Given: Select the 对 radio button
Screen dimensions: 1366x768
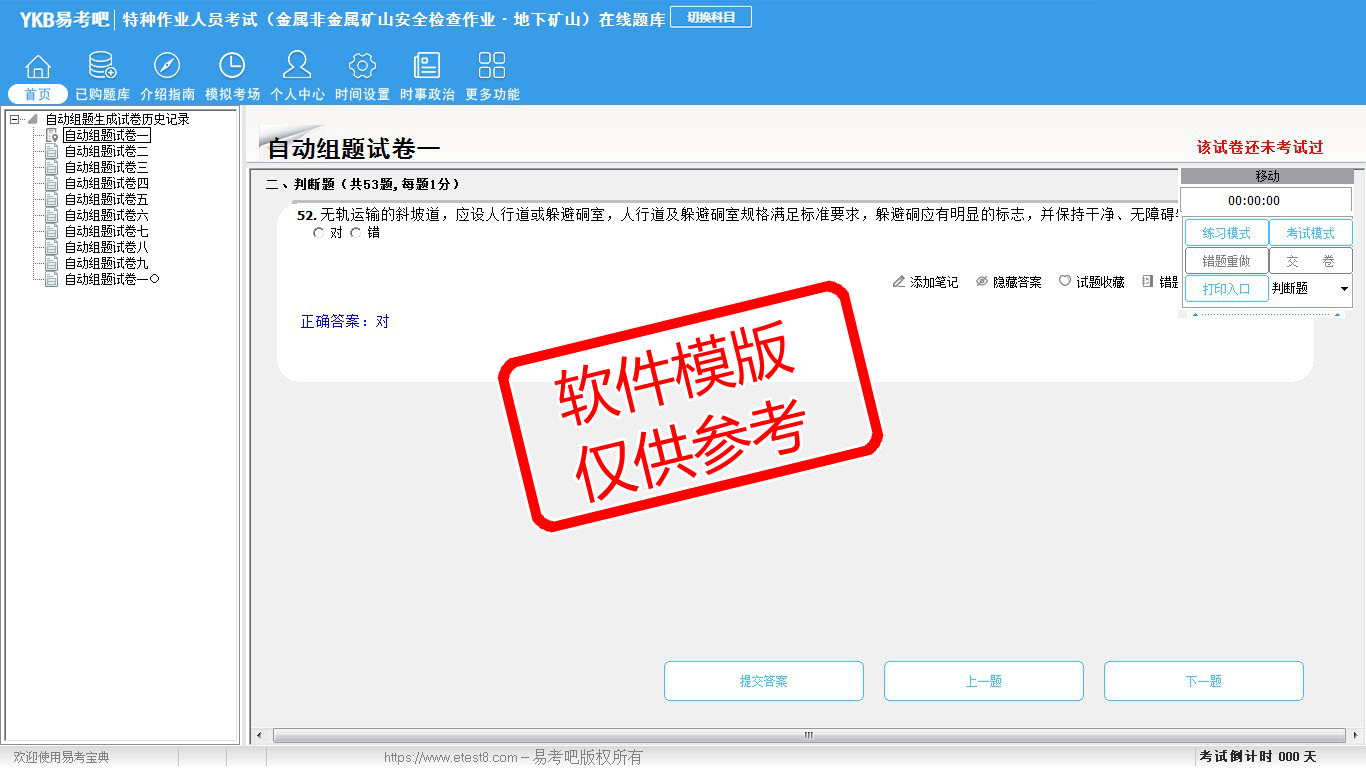Looking at the screenshot, I should [319, 233].
